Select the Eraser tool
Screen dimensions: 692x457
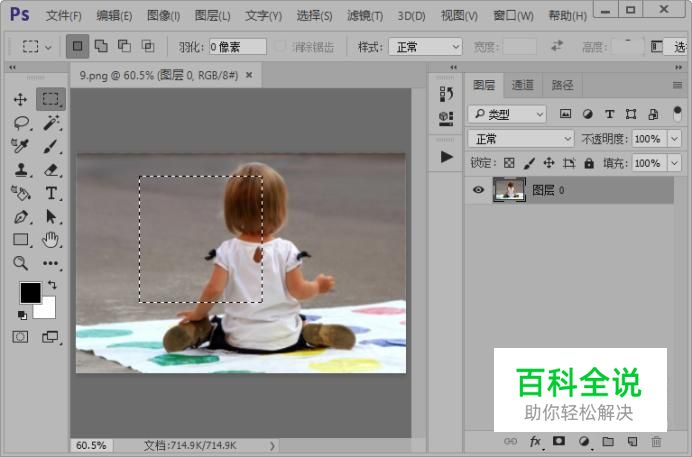pos(51,170)
